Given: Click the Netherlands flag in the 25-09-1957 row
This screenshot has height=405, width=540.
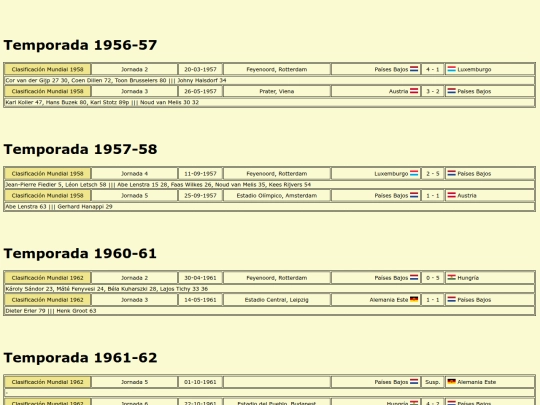Looking at the screenshot, I should [x=414, y=195].
